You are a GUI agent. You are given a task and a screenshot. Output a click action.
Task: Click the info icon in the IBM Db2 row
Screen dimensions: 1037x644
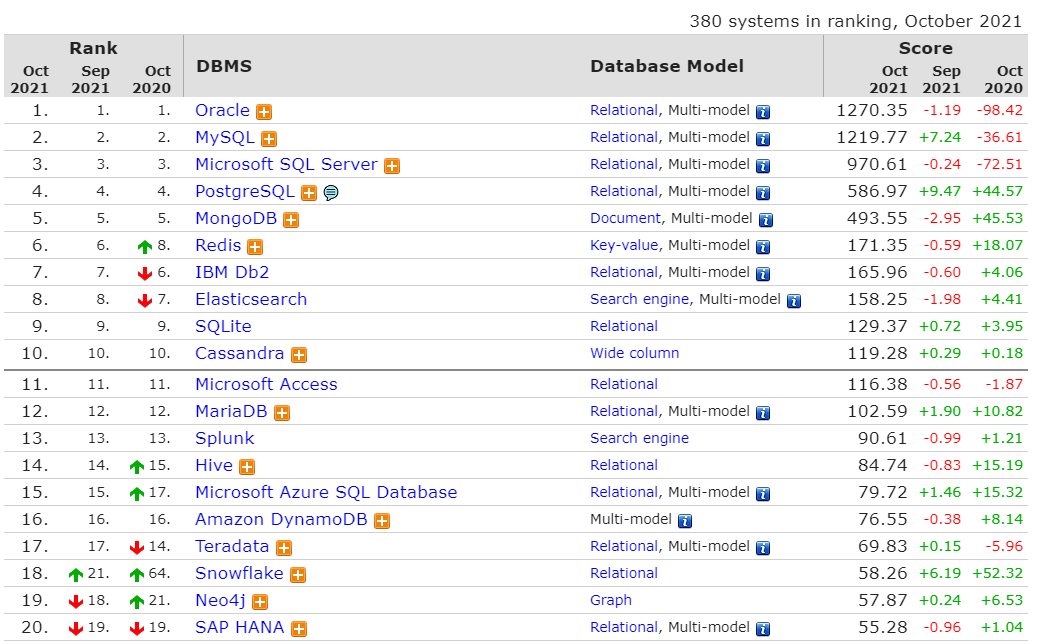click(763, 274)
